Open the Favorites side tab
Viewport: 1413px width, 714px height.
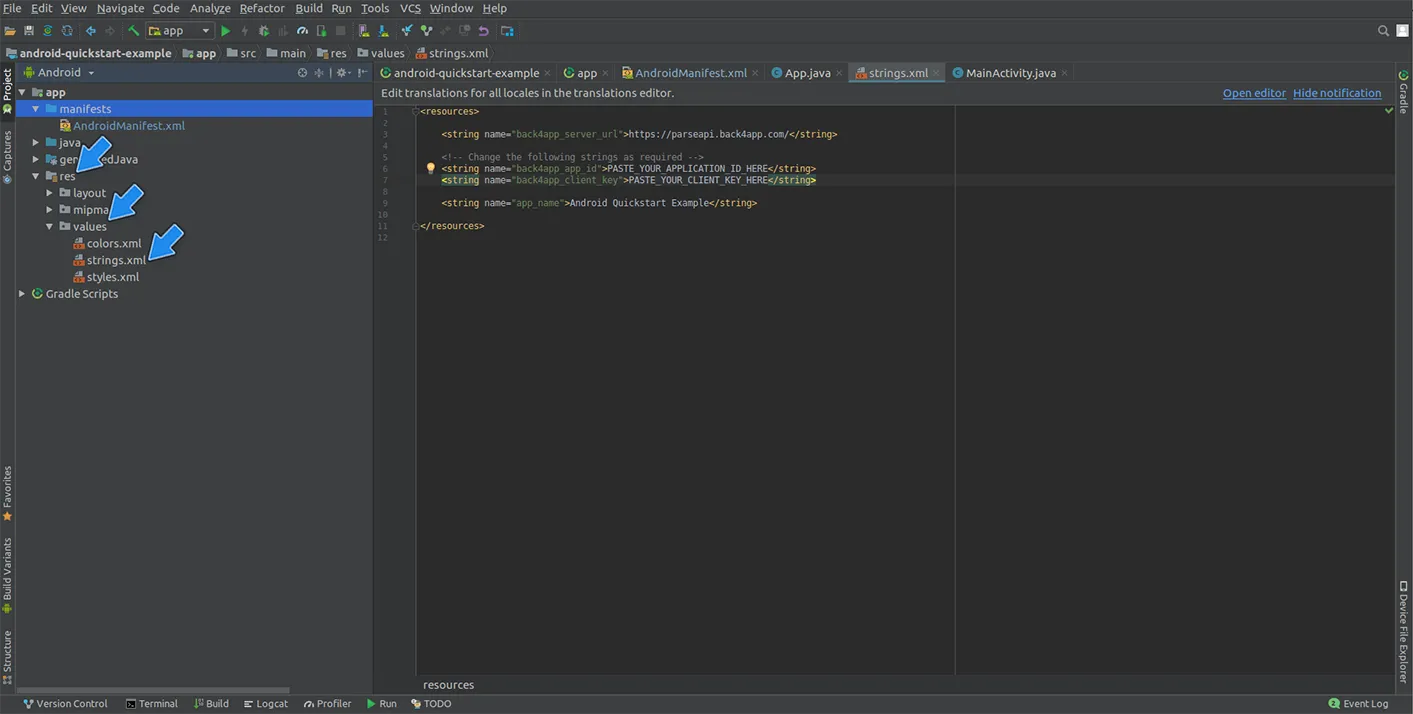point(7,493)
